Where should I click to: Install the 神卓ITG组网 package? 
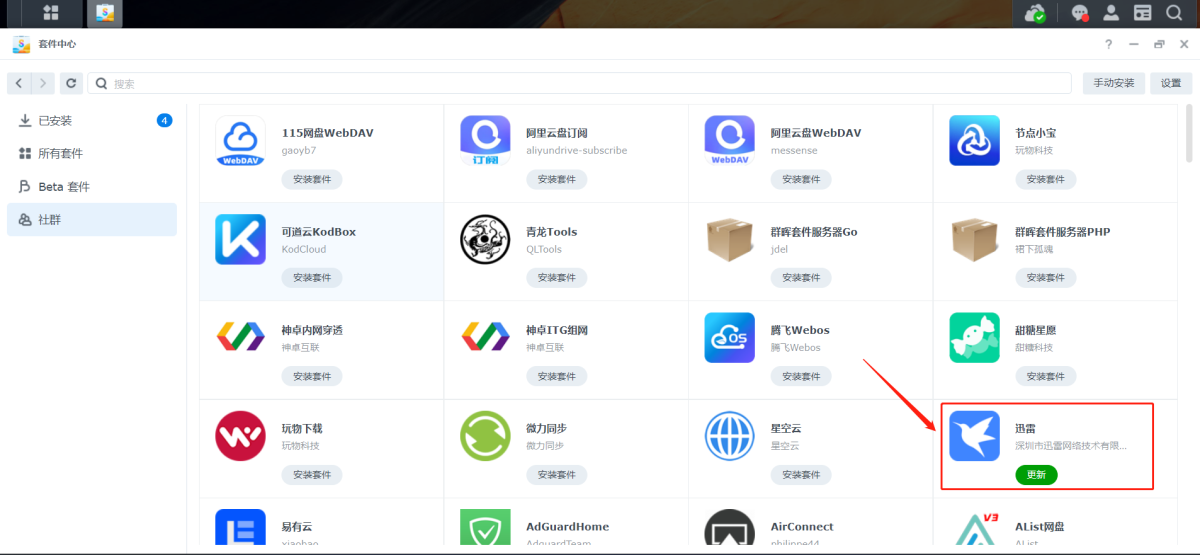(557, 376)
